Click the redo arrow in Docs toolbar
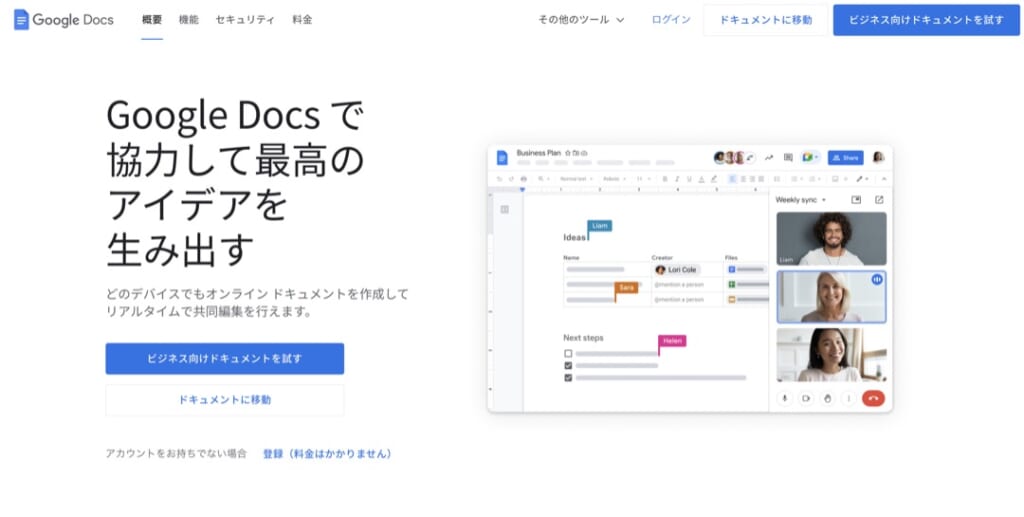The image size is (1024, 517). click(x=511, y=179)
